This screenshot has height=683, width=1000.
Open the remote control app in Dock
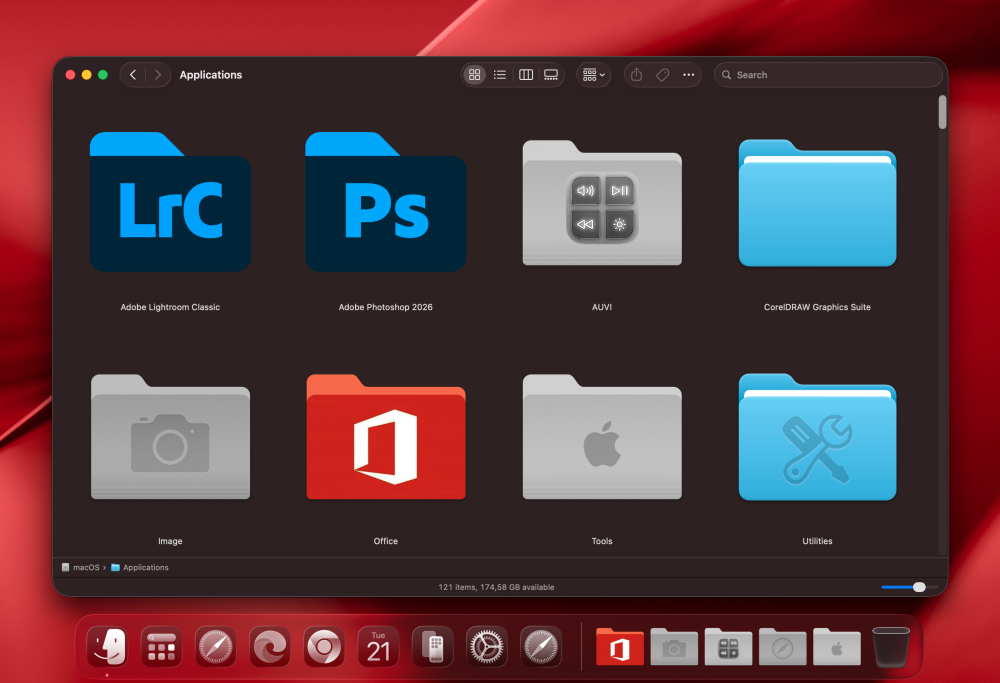point(432,647)
